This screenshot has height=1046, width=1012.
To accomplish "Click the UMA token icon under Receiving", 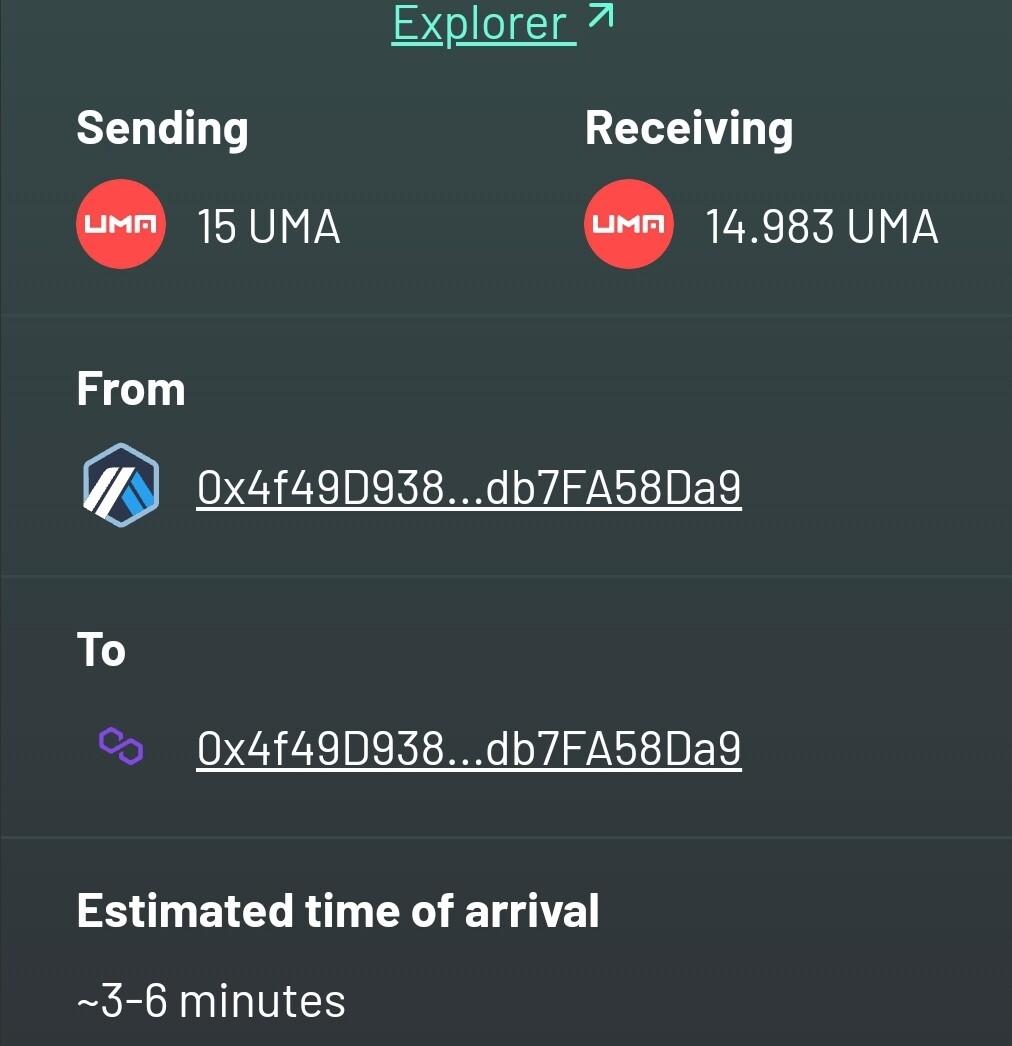I will (x=629, y=224).
